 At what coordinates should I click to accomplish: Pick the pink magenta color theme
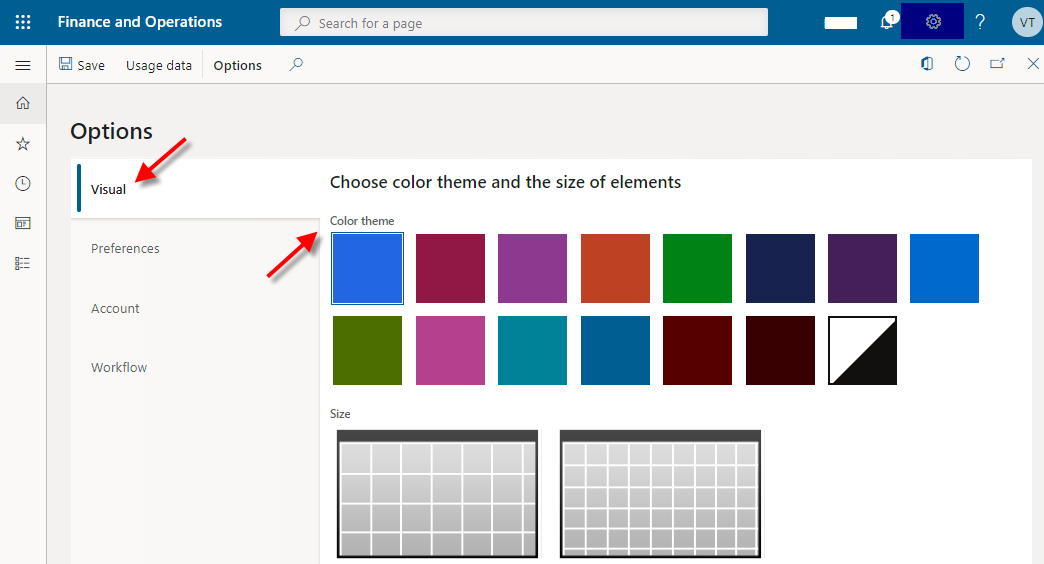point(450,350)
